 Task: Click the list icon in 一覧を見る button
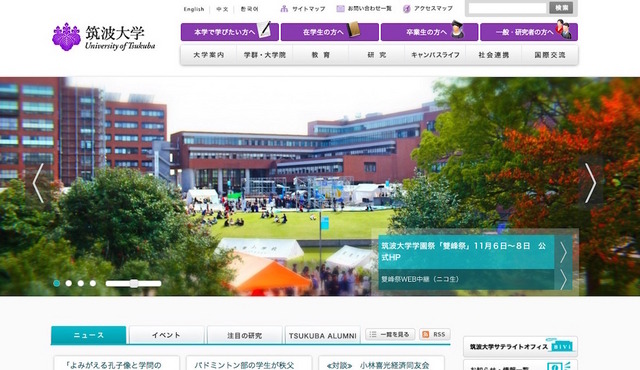click(373, 335)
